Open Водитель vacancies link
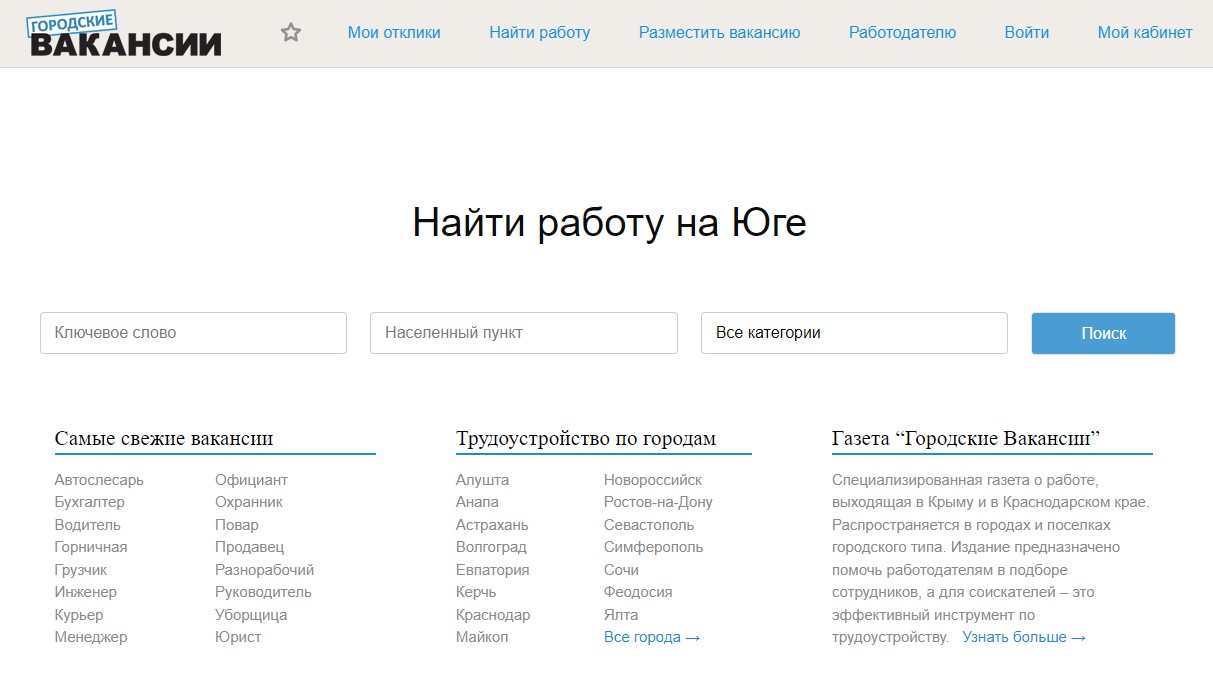The image size is (1213, 680). tap(88, 525)
